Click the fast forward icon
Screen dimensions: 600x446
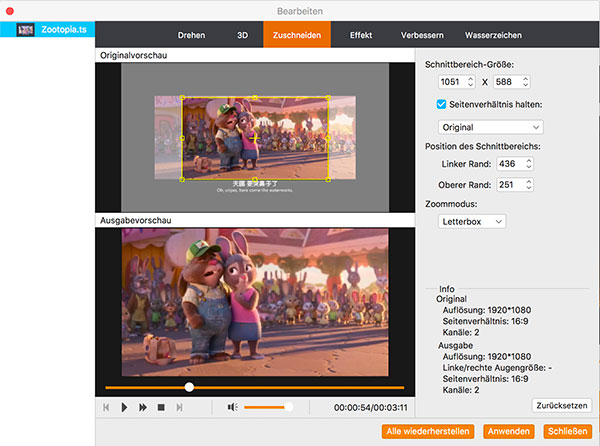143,407
